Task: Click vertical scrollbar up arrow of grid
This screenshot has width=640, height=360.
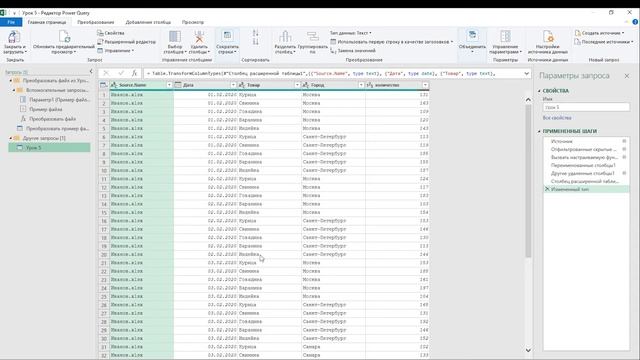Action: (528, 99)
